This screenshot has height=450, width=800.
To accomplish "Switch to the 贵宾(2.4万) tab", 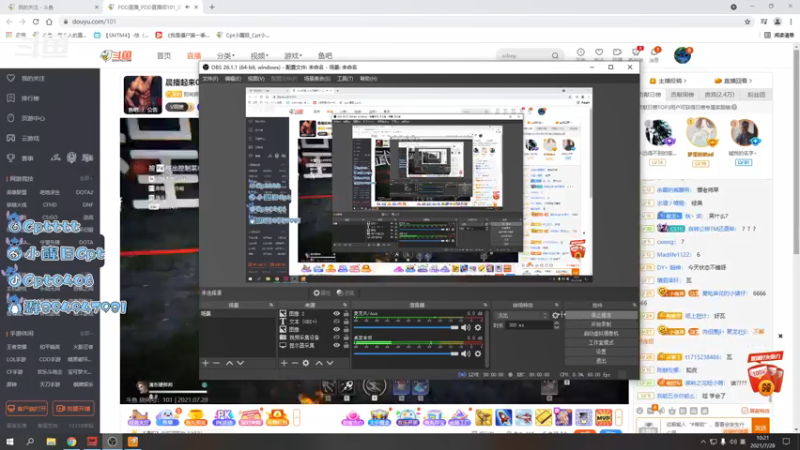I will coord(719,95).
